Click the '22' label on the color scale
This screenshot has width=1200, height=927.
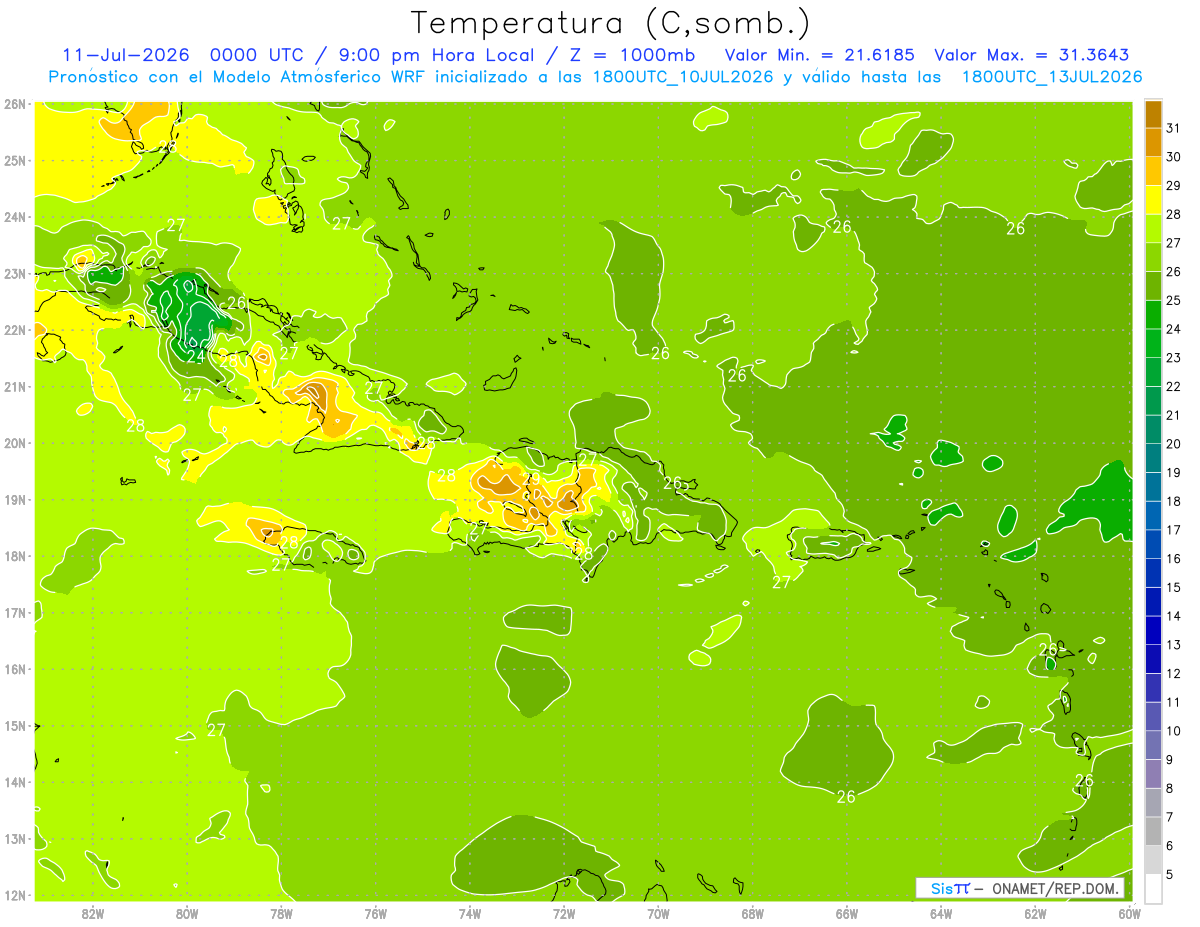[x=1174, y=386]
